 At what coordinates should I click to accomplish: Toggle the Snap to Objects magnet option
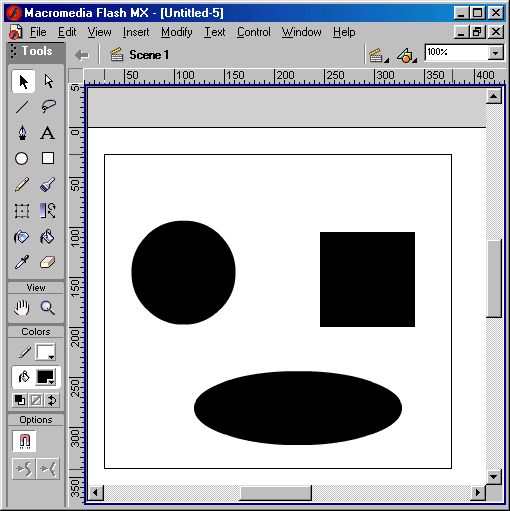[x=24, y=441]
